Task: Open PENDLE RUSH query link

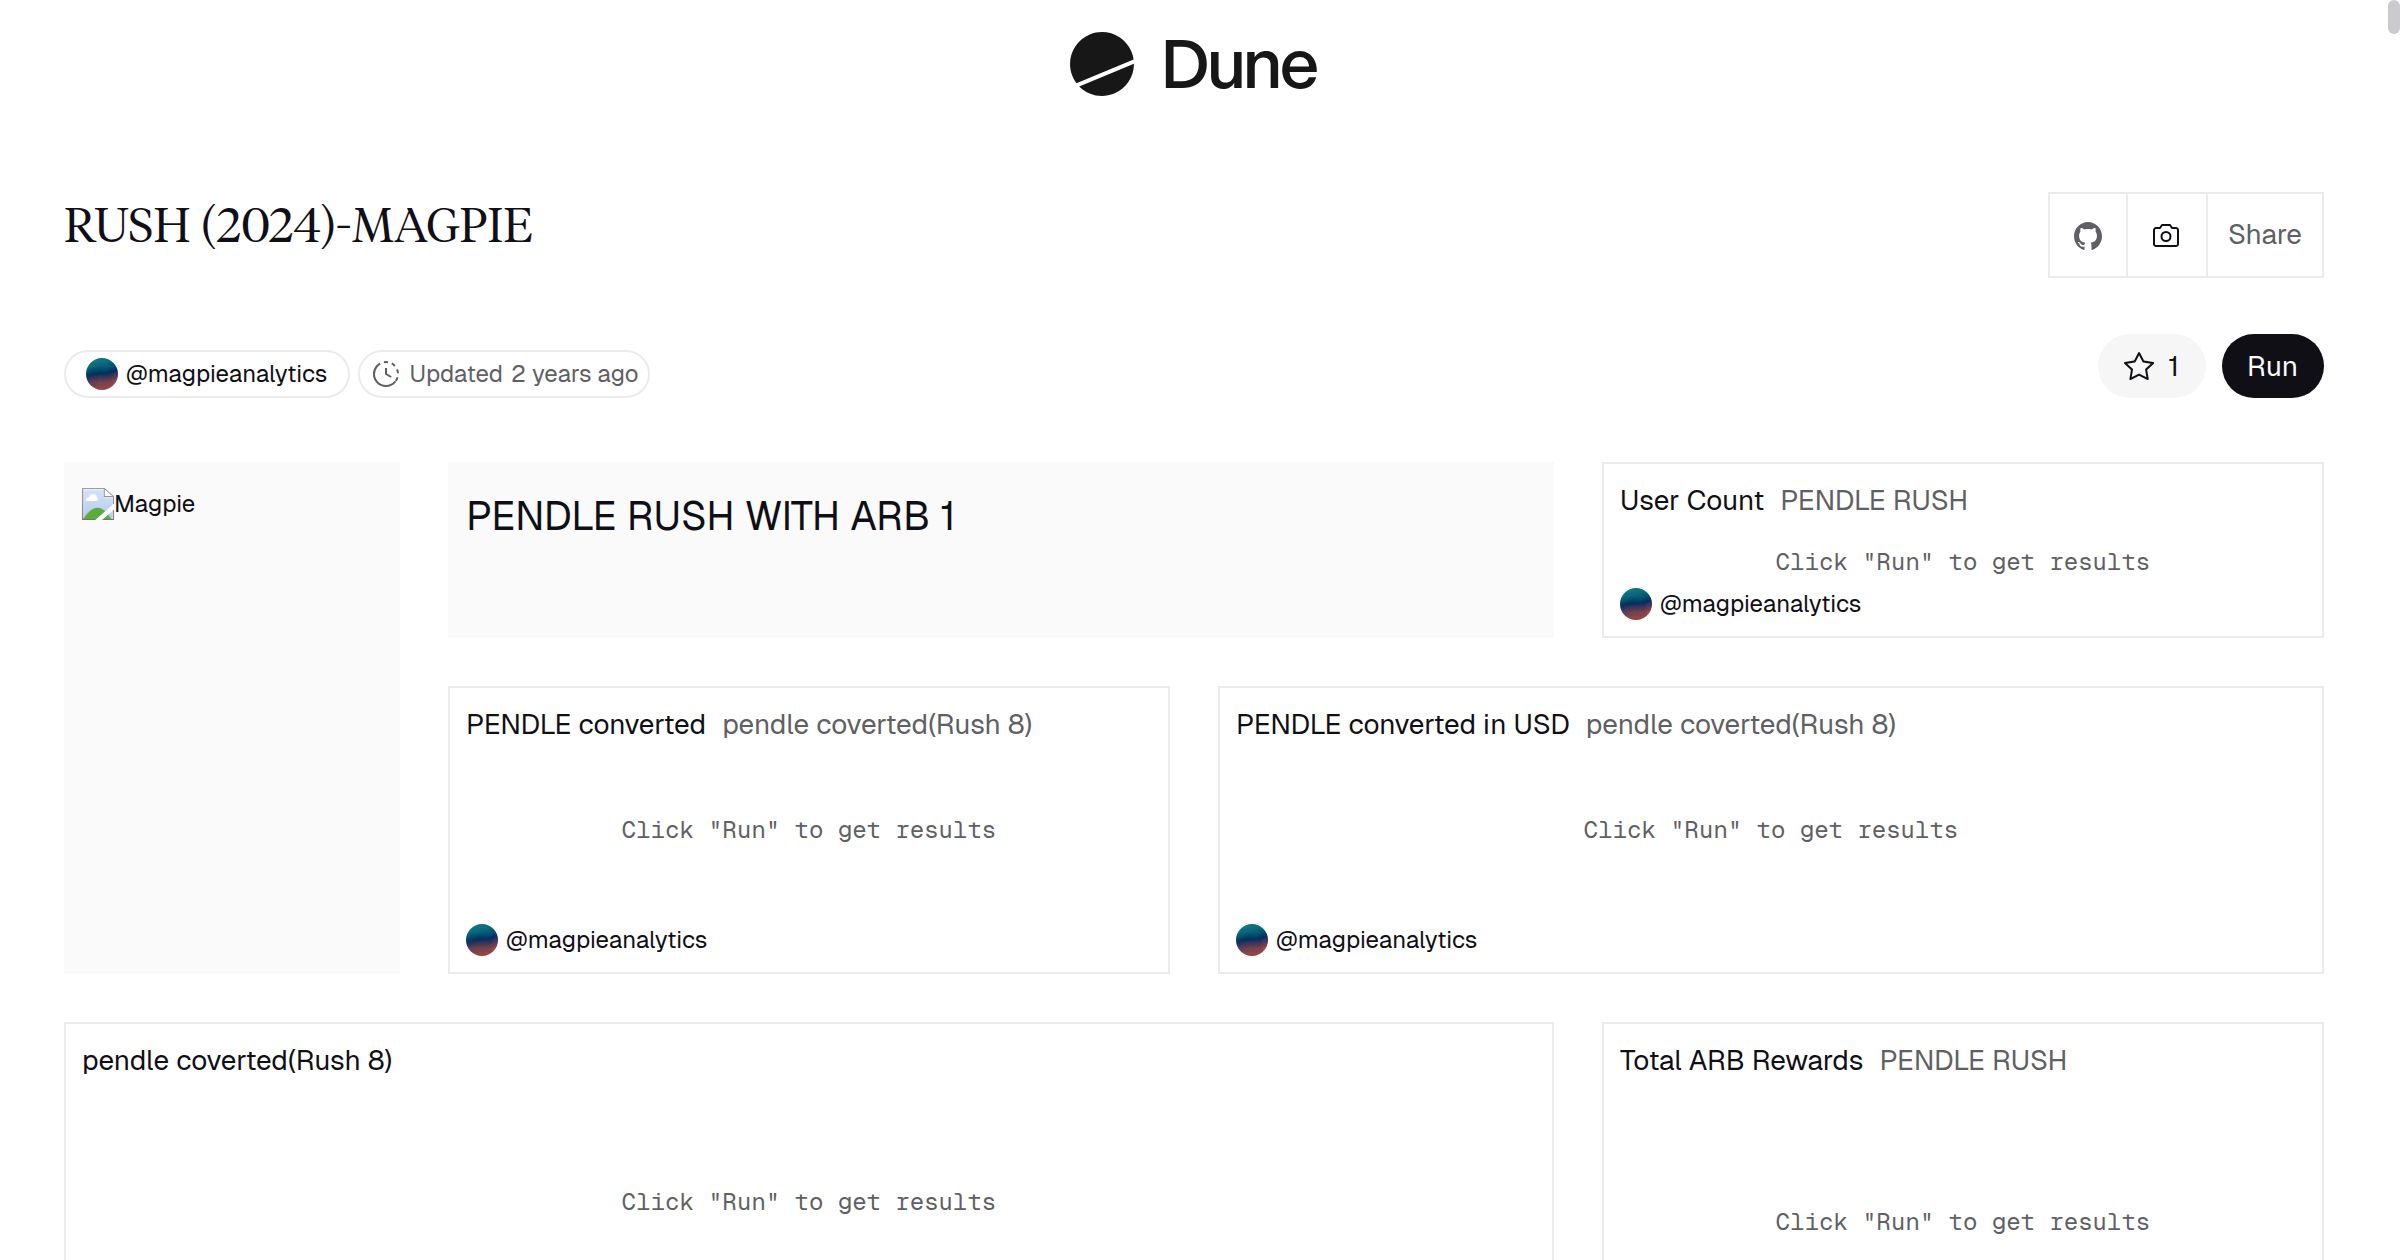Action: [x=1873, y=501]
